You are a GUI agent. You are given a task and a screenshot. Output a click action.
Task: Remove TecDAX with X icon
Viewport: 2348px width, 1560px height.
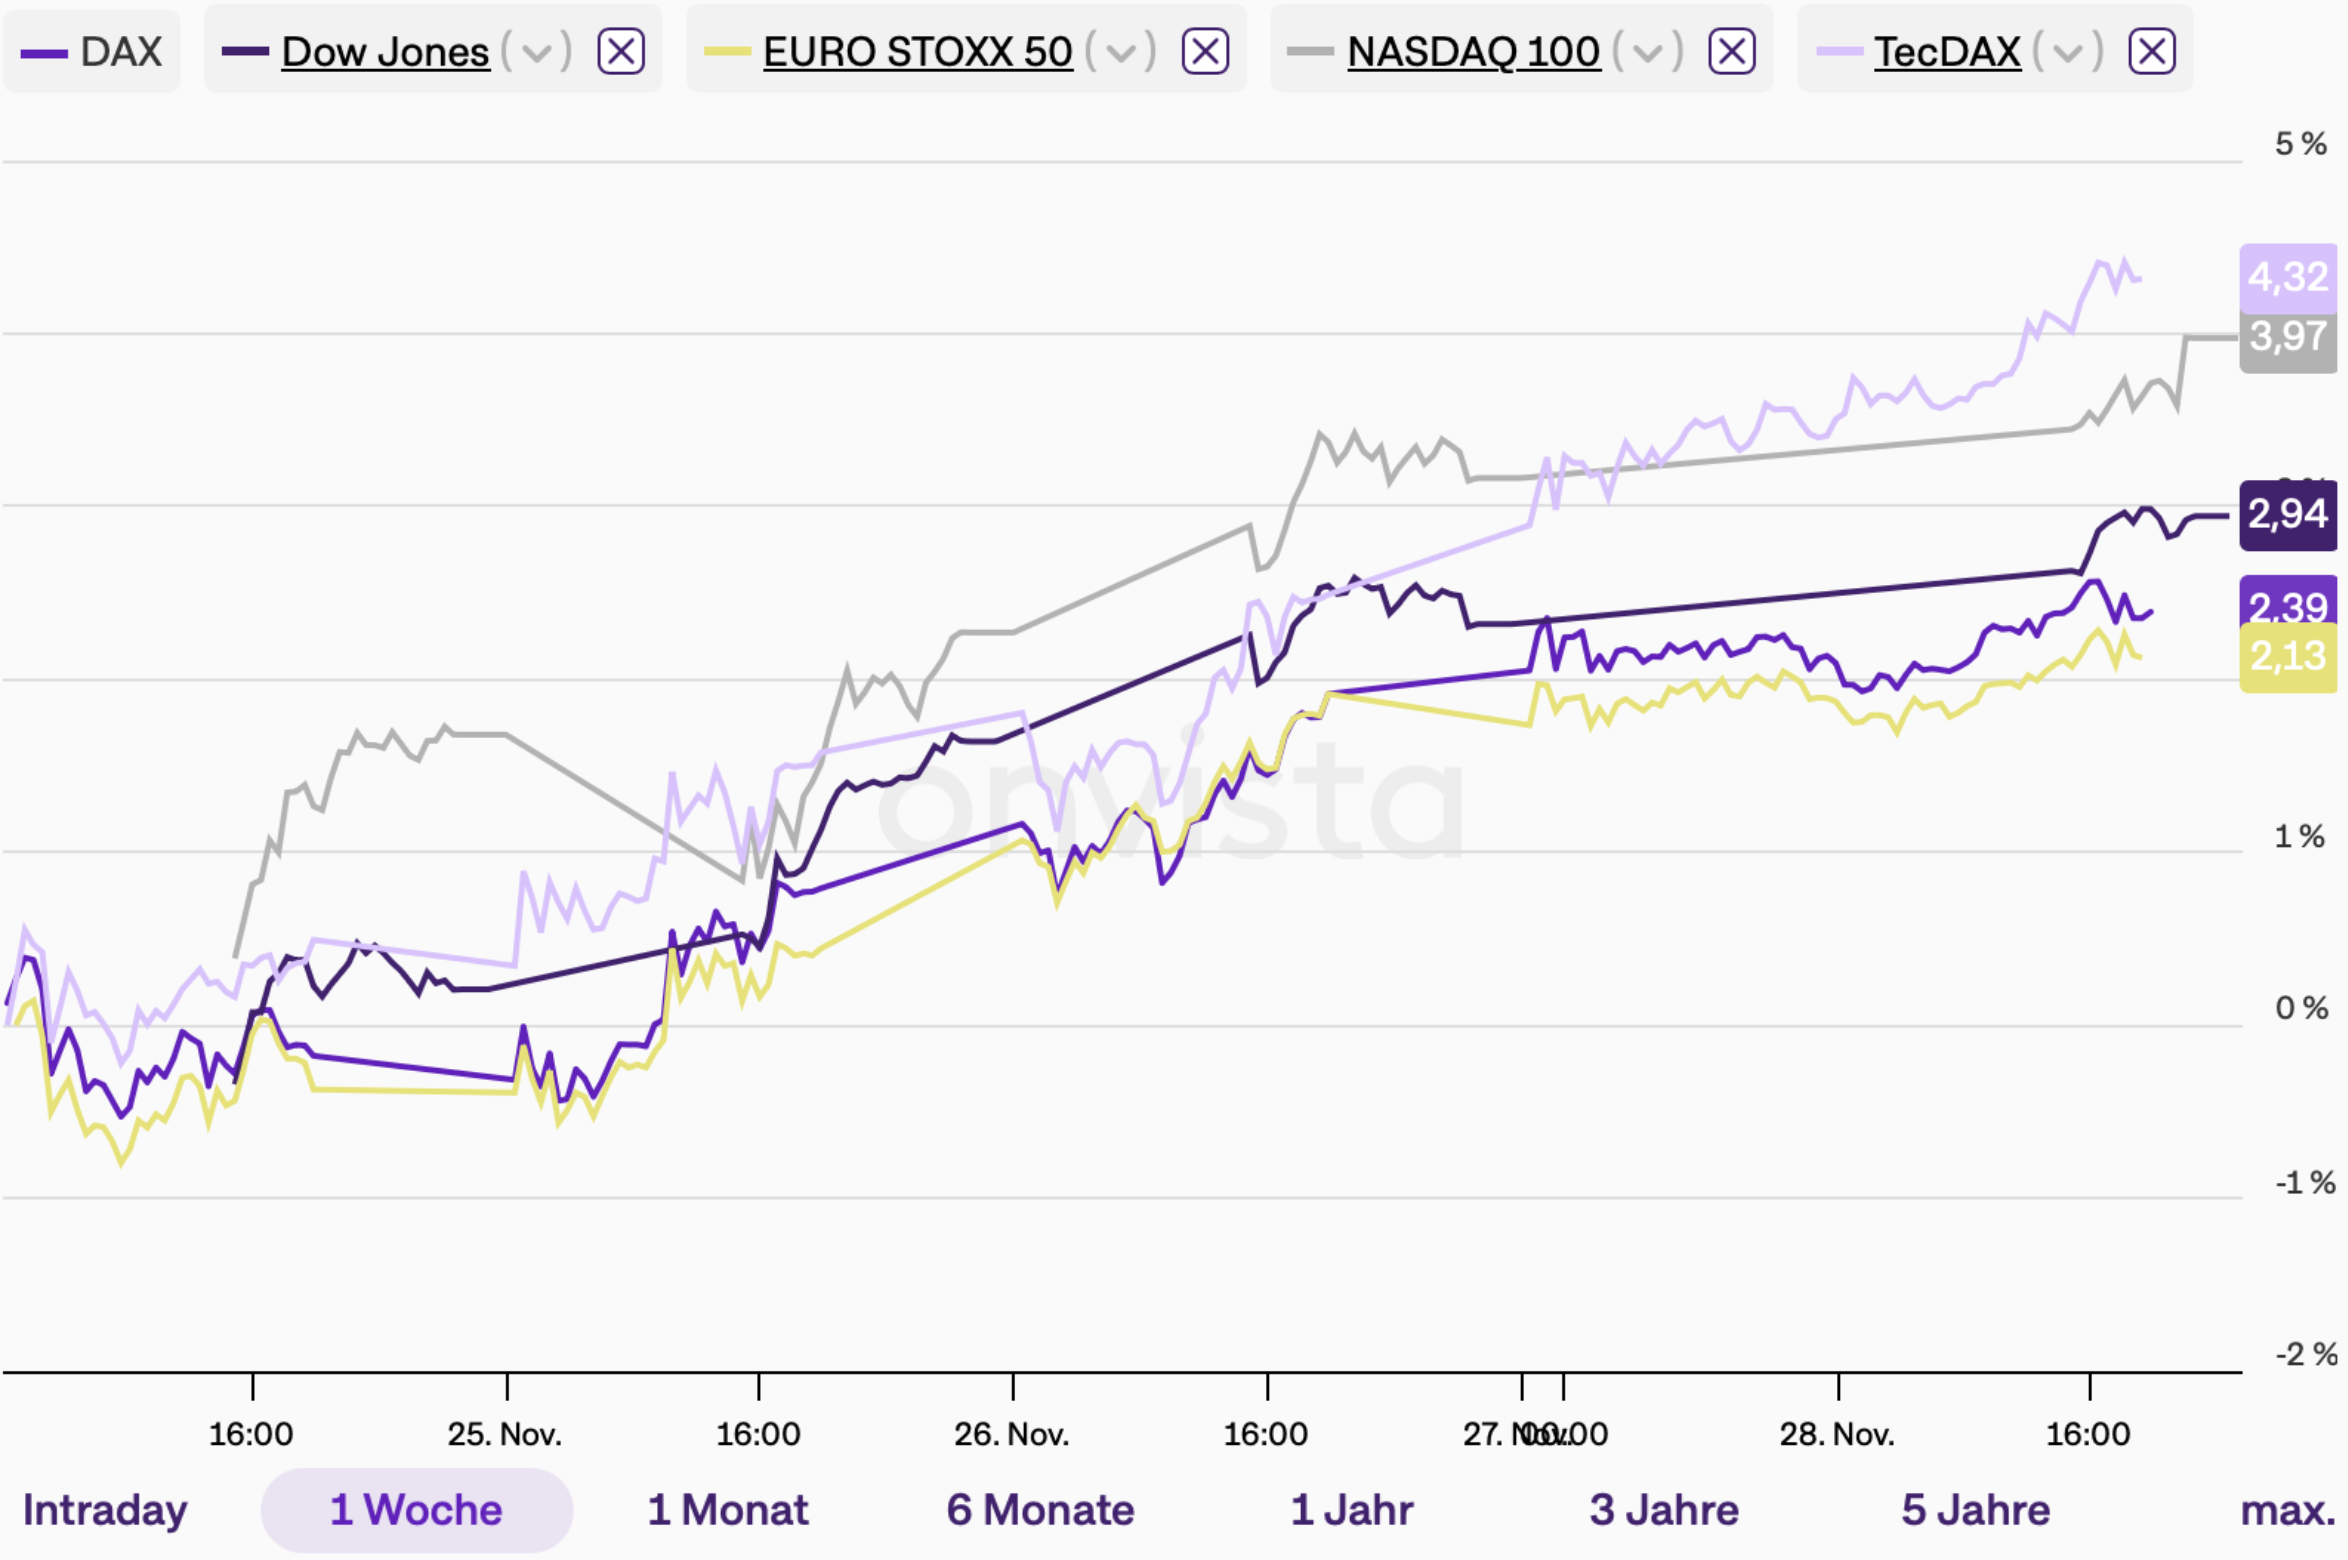click(2152, 51)
